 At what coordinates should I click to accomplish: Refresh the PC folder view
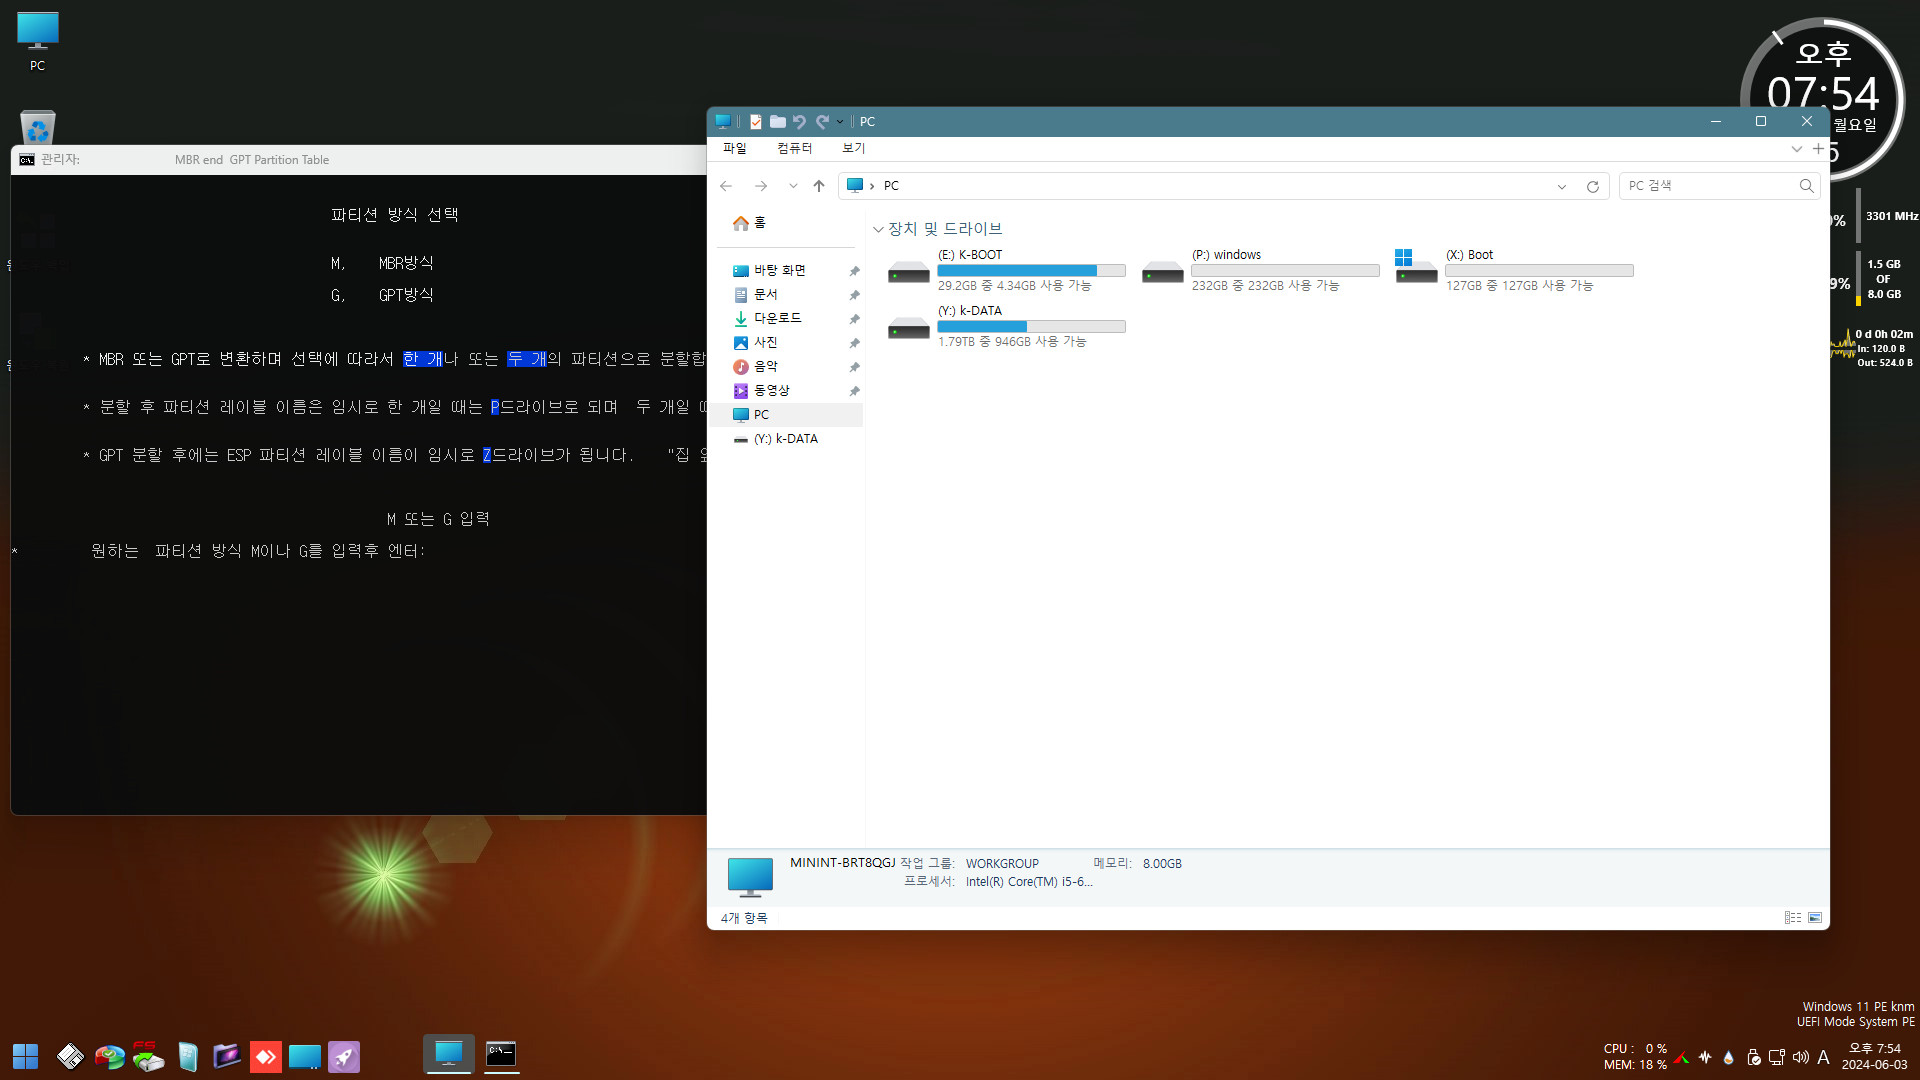point(1593,187)
